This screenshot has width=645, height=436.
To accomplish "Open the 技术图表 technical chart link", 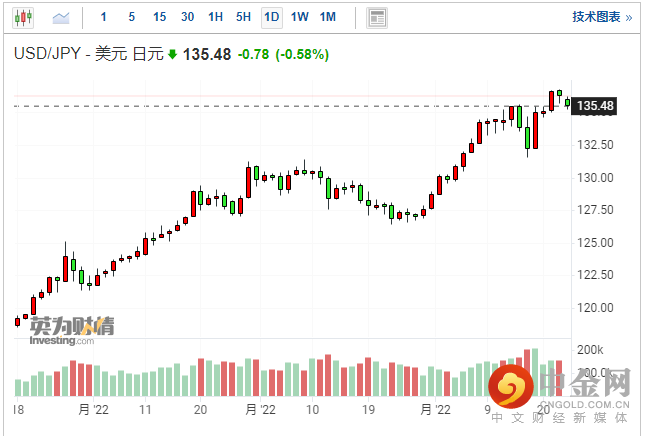I will [600, 17].
